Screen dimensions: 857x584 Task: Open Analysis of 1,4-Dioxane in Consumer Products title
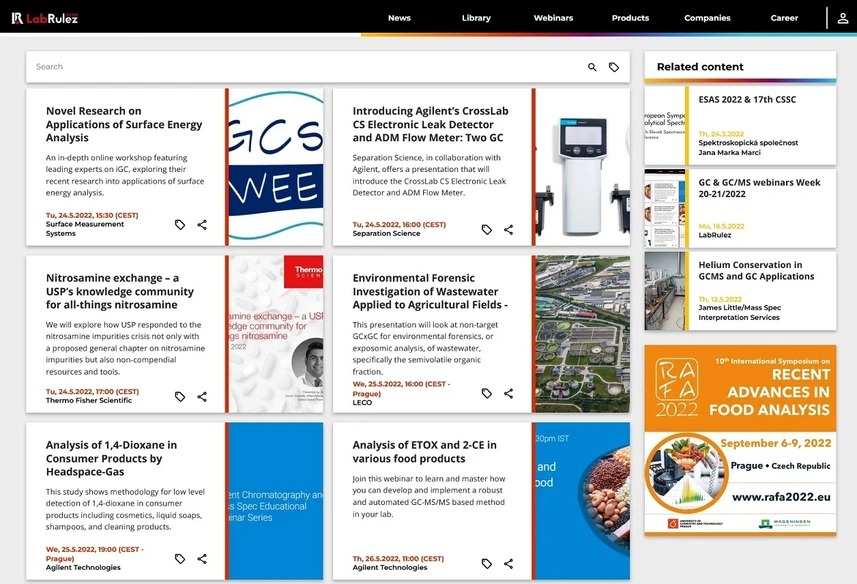click(x=111, y=458)
